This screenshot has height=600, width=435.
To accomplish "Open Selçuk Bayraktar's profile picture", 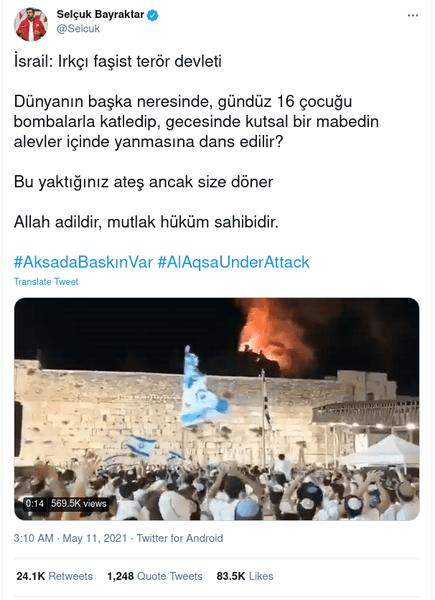I will click(x=31, y=24).
